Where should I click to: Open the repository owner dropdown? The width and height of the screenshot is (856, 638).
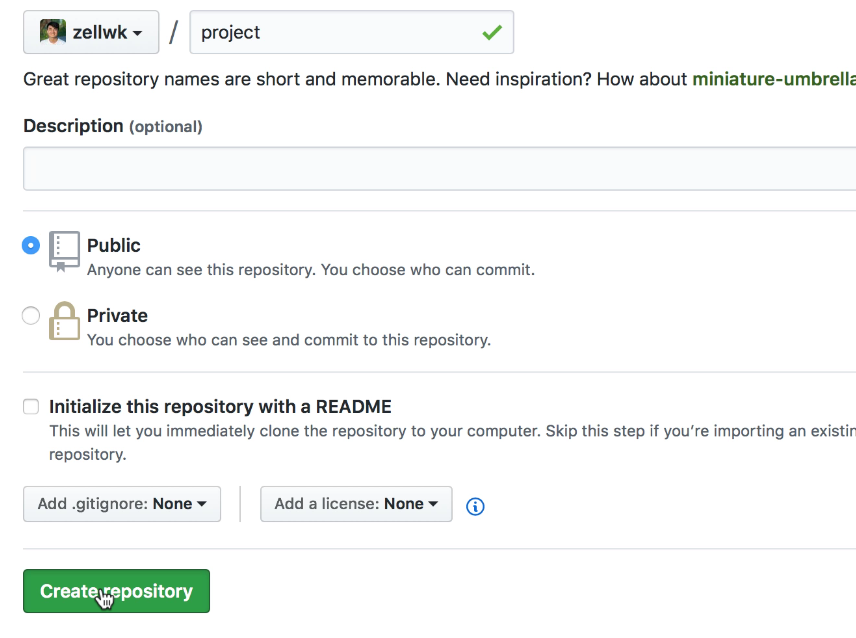point(90,32)
